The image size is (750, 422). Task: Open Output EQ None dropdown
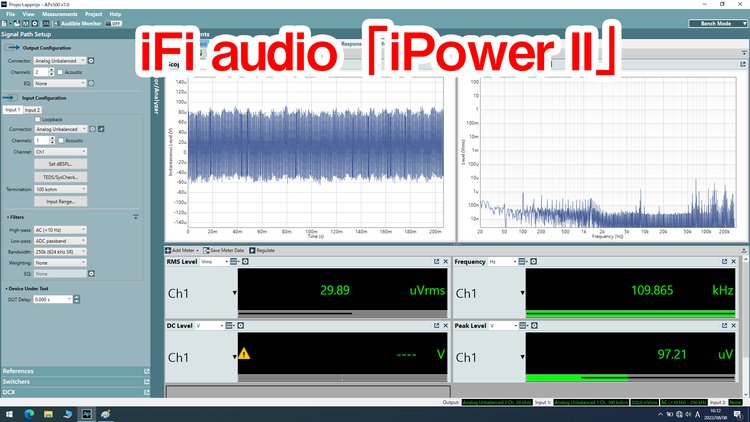[60, 83]
